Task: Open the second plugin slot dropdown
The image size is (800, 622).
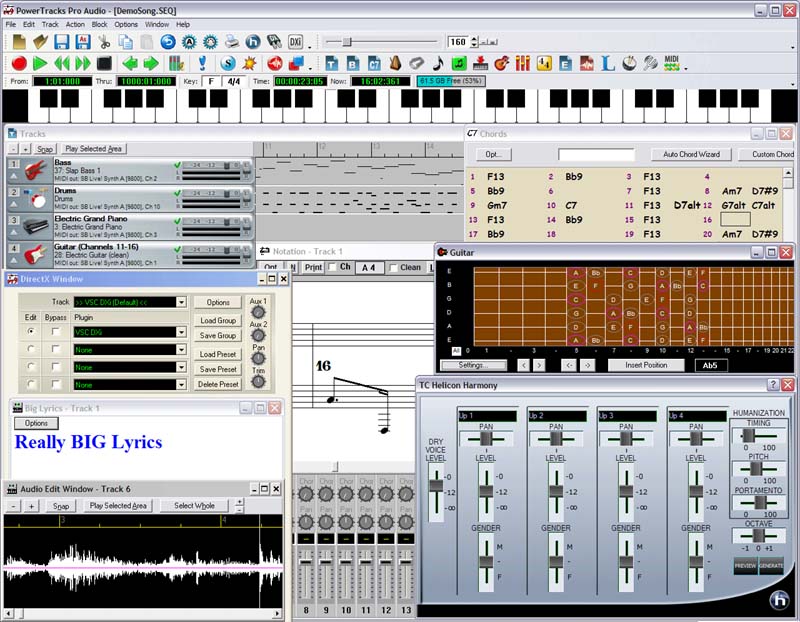Action: point(181,350)
